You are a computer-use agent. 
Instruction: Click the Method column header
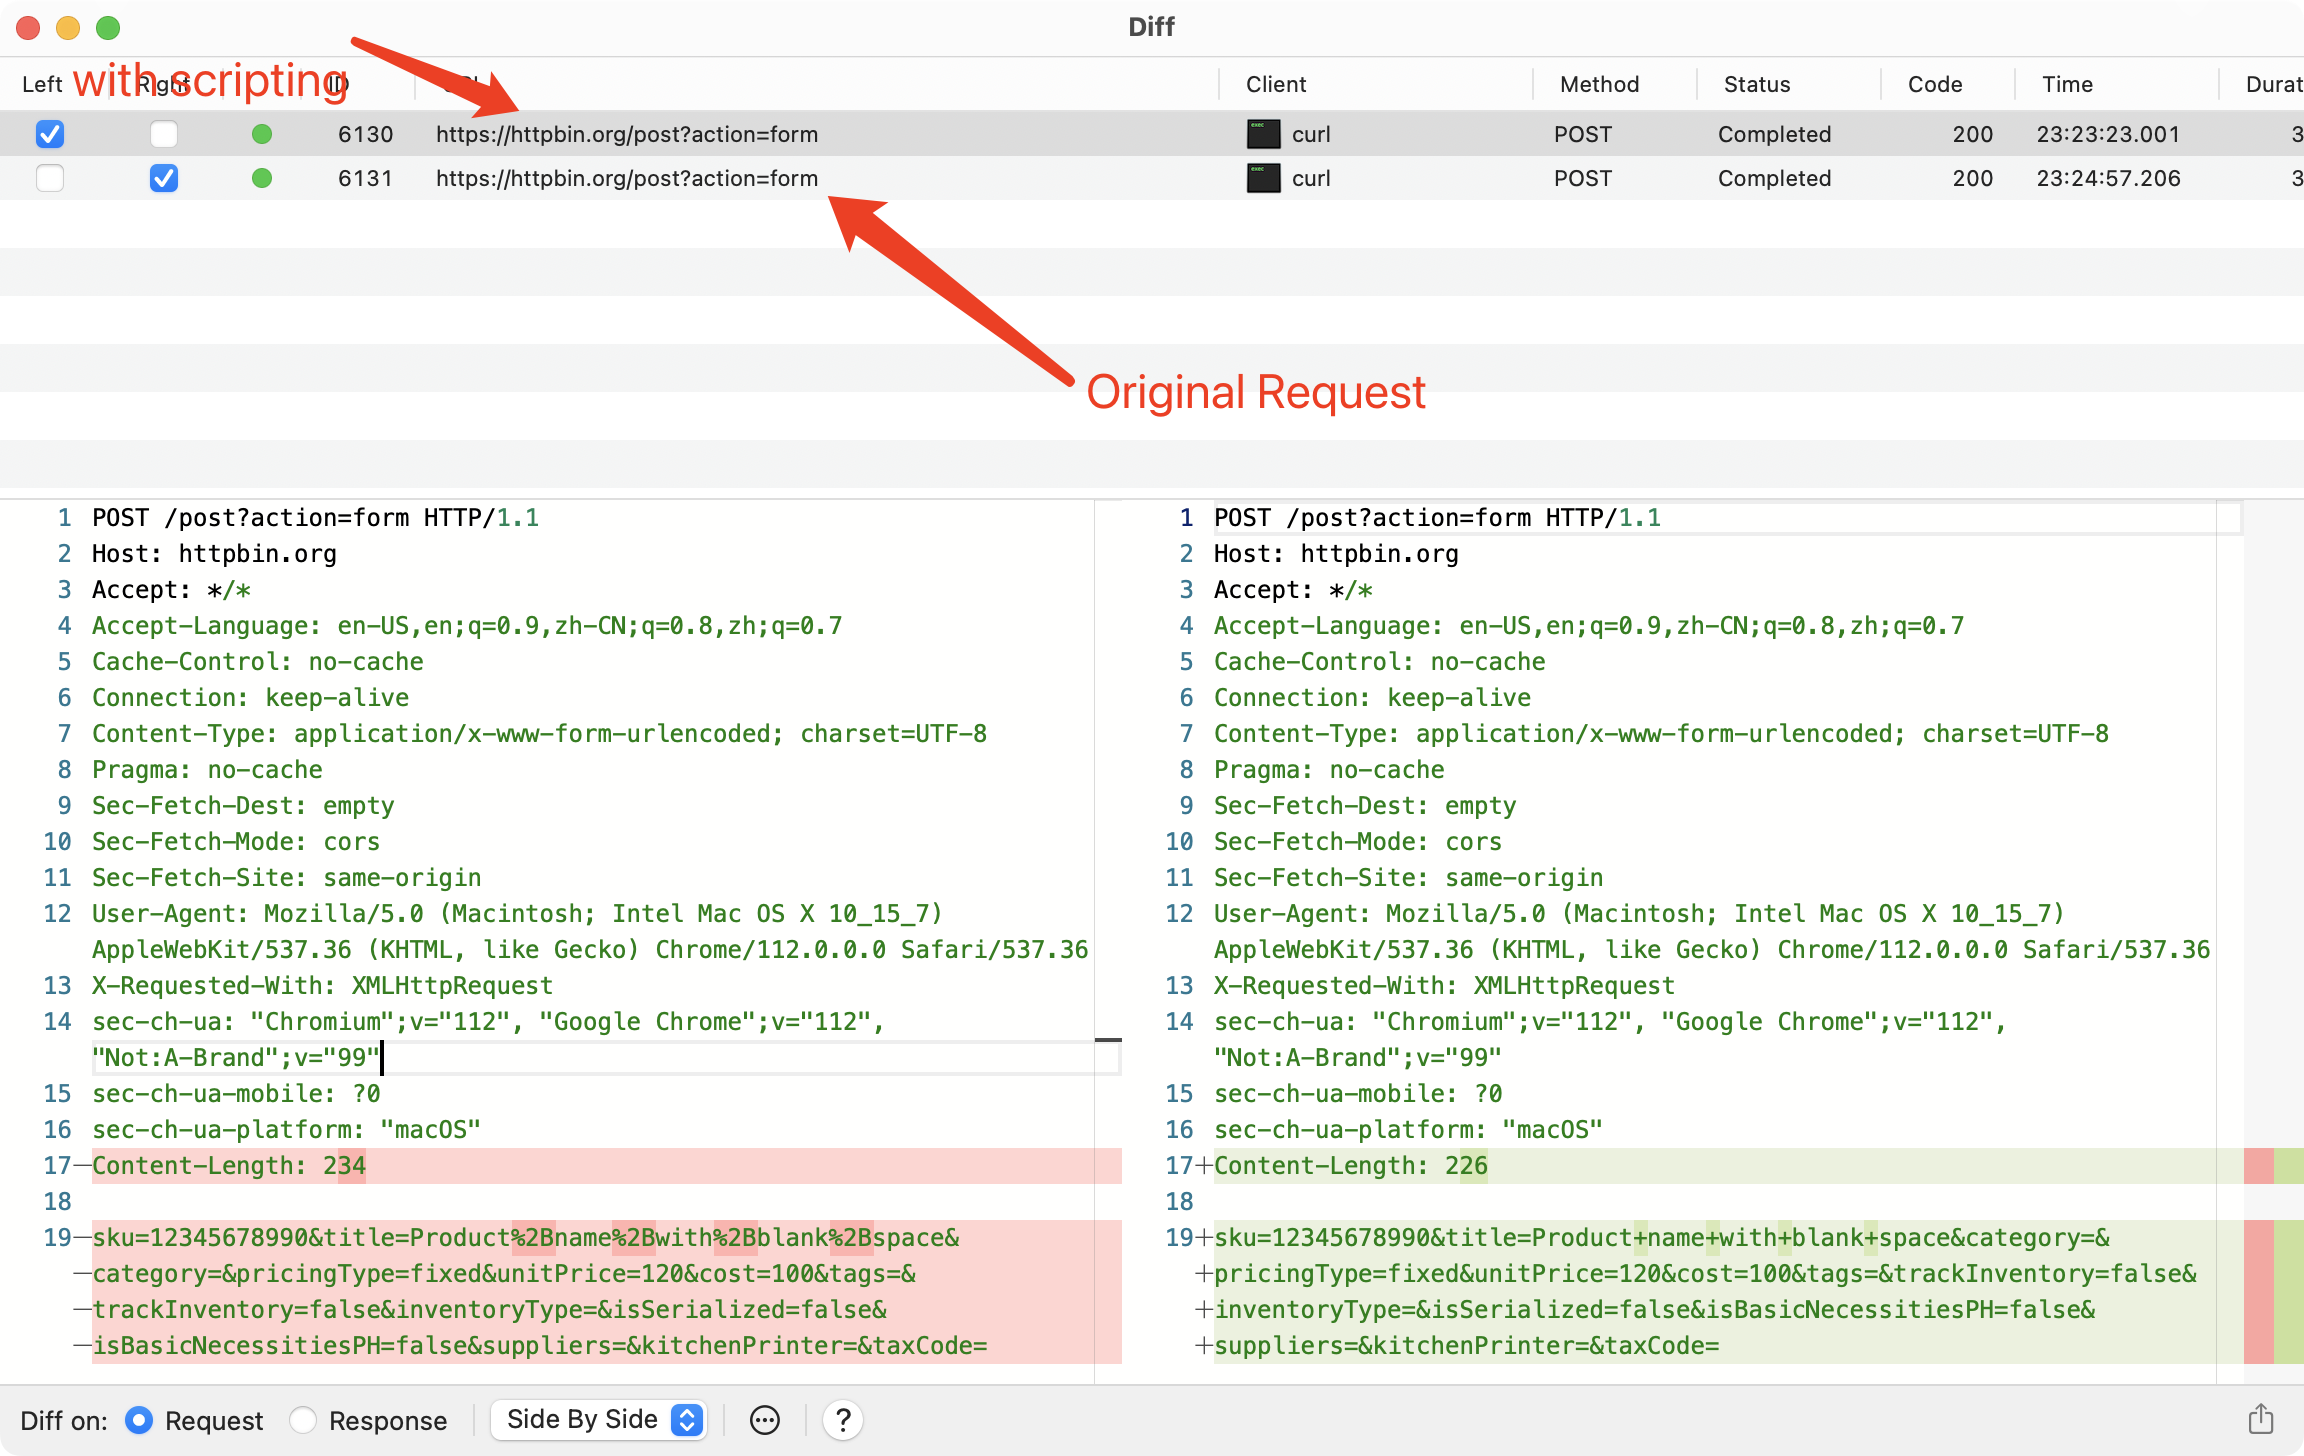[x=1598, y=84]
